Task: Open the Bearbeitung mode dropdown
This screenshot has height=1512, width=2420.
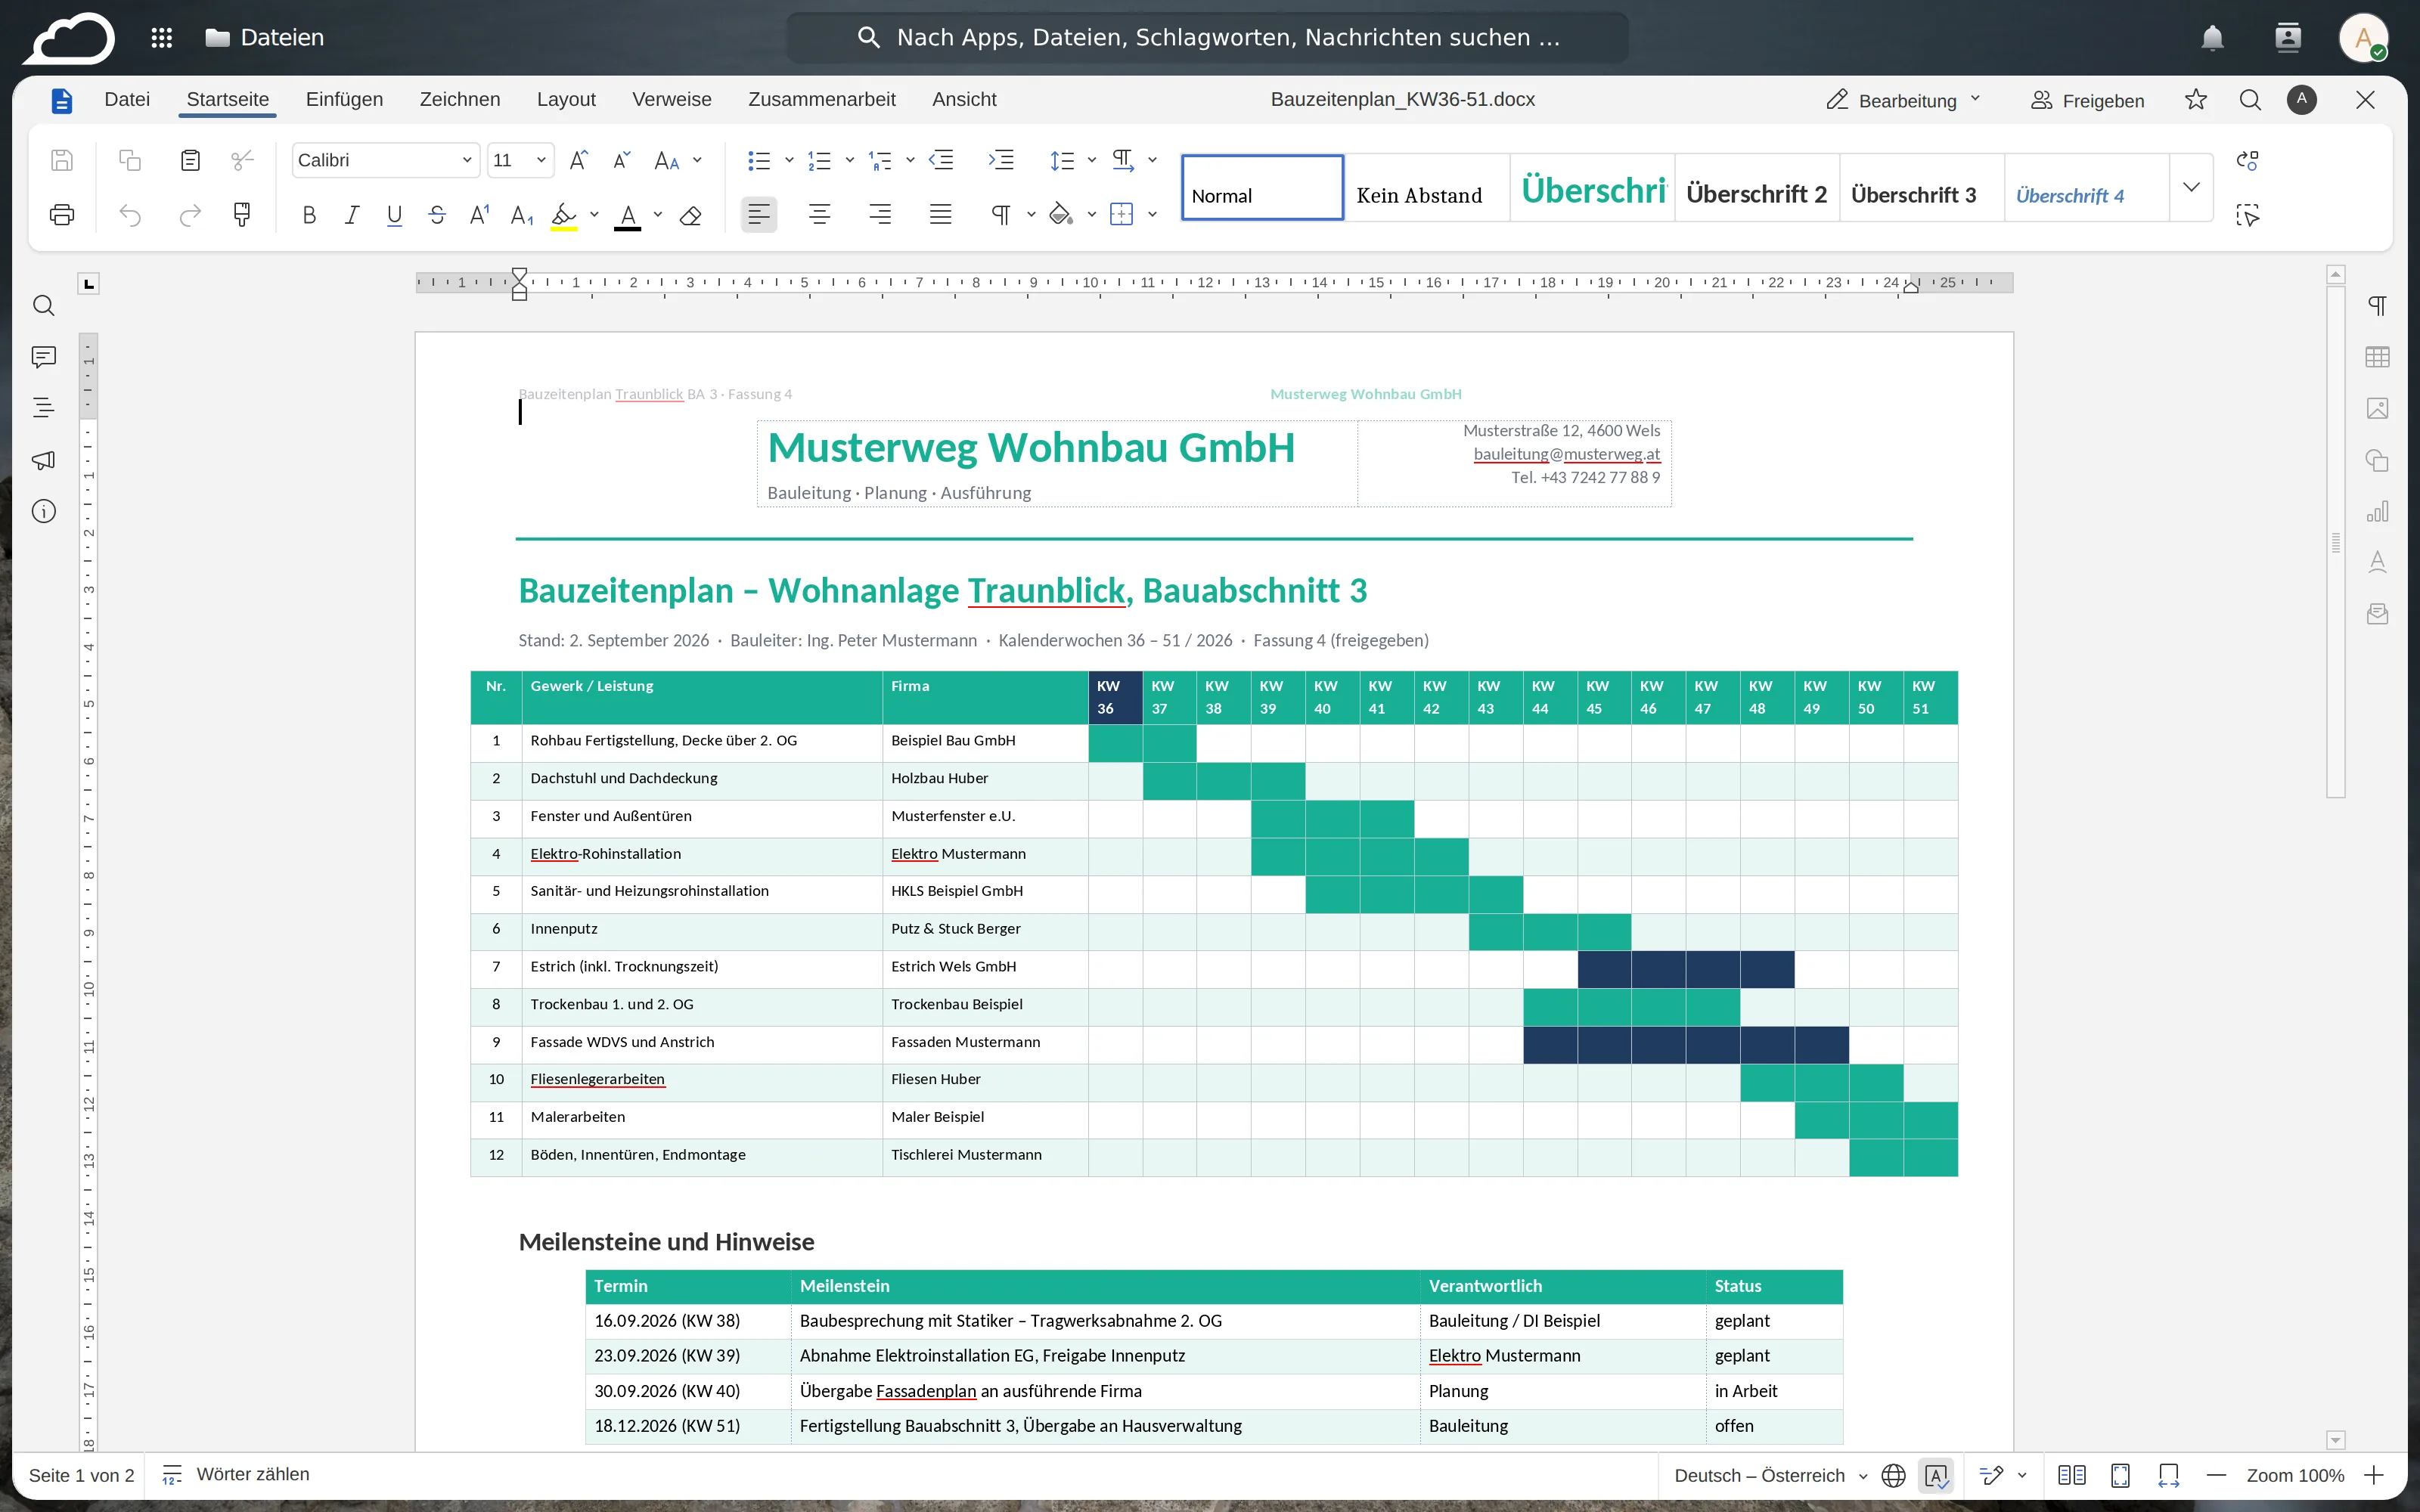Action: point(1903,100)
